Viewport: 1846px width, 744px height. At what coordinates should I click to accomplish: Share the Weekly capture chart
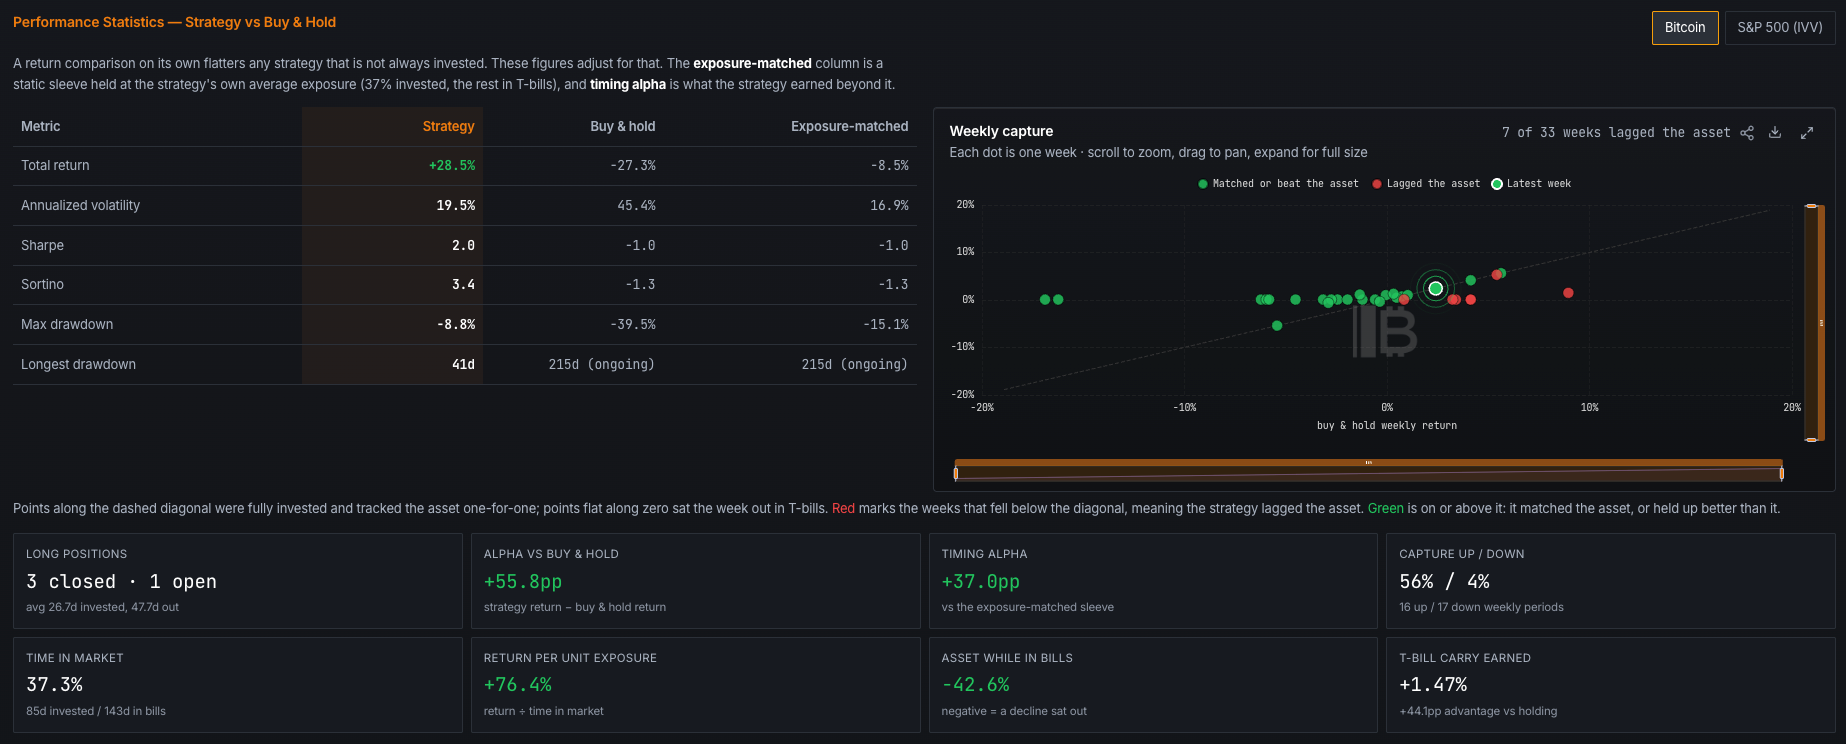click(x=1747, y=133)
